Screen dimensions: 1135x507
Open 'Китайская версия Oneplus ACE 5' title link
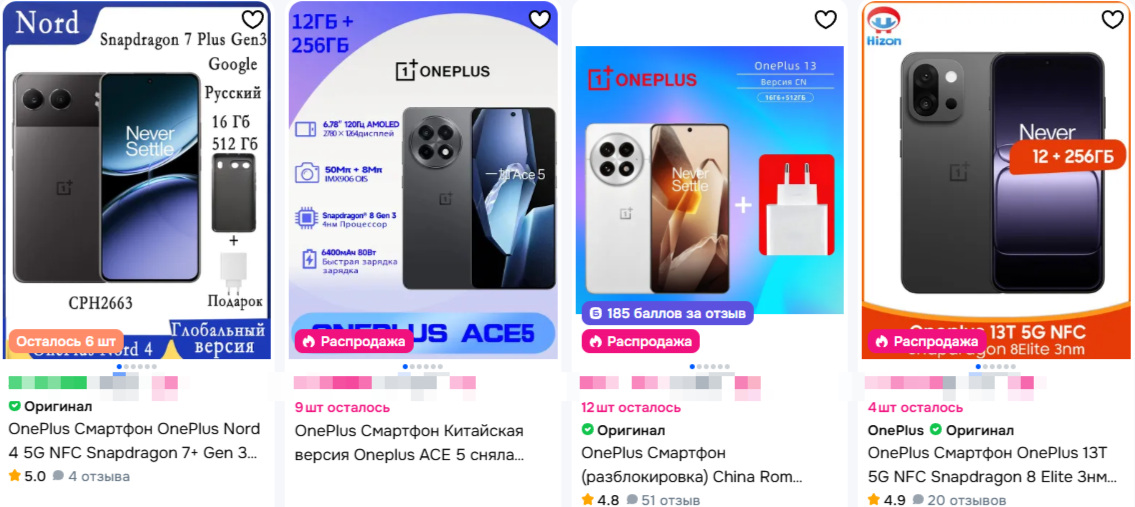tap(410, 442)
